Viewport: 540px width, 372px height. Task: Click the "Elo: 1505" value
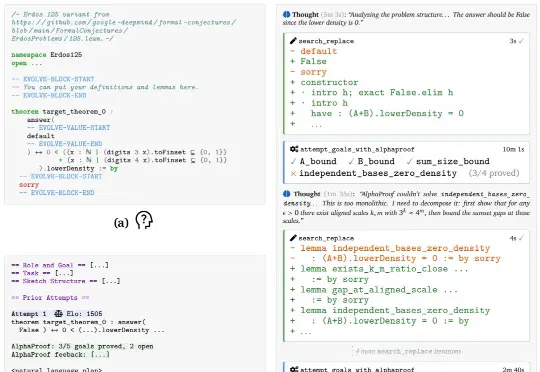(x=84, y=314)
